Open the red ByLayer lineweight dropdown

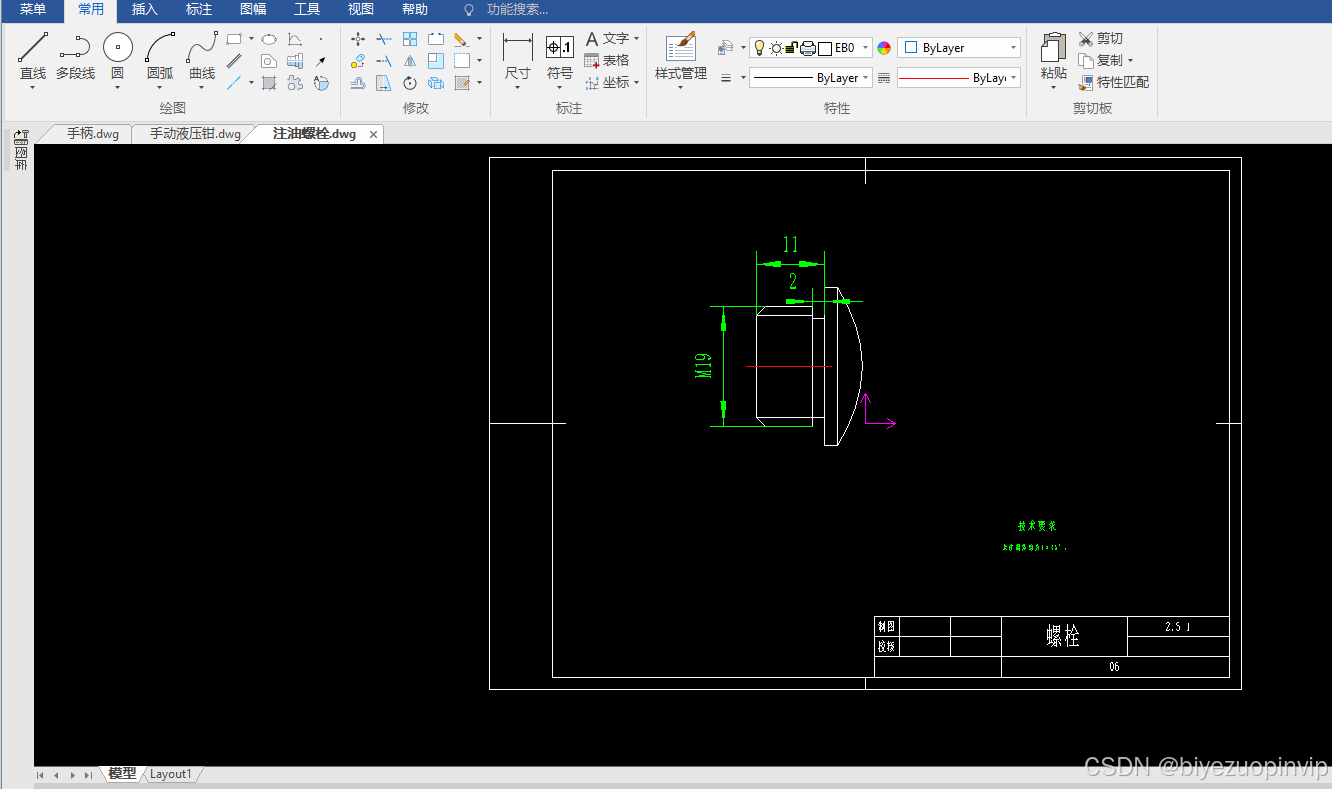pyautogui.click(x=1013, y=78)
